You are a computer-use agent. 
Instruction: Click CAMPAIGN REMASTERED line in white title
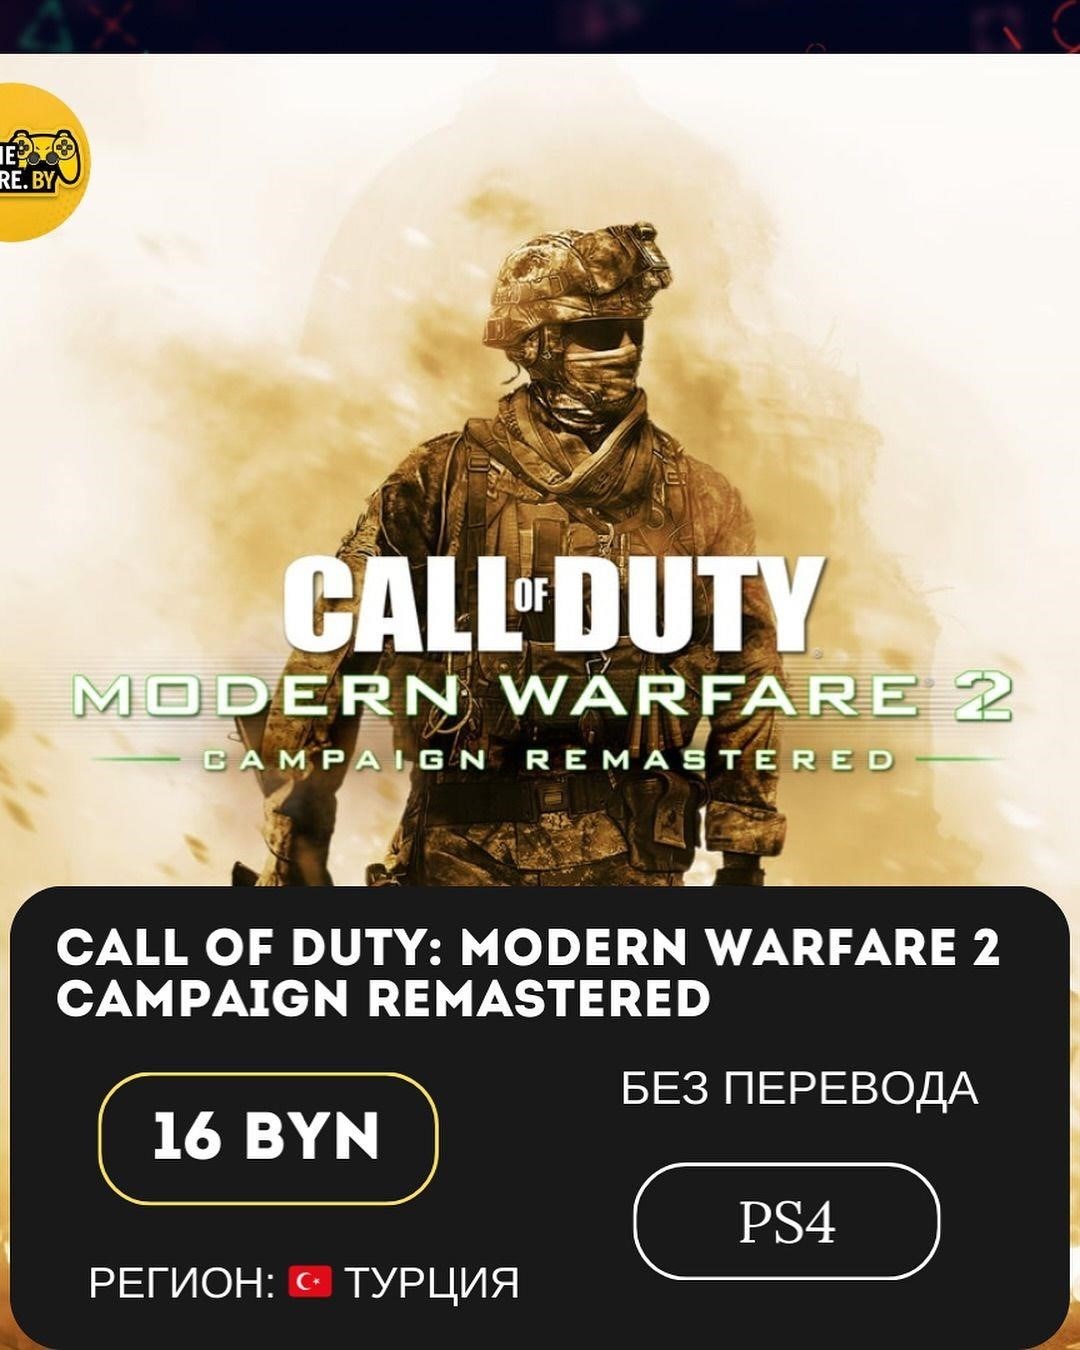click(383, 998)
